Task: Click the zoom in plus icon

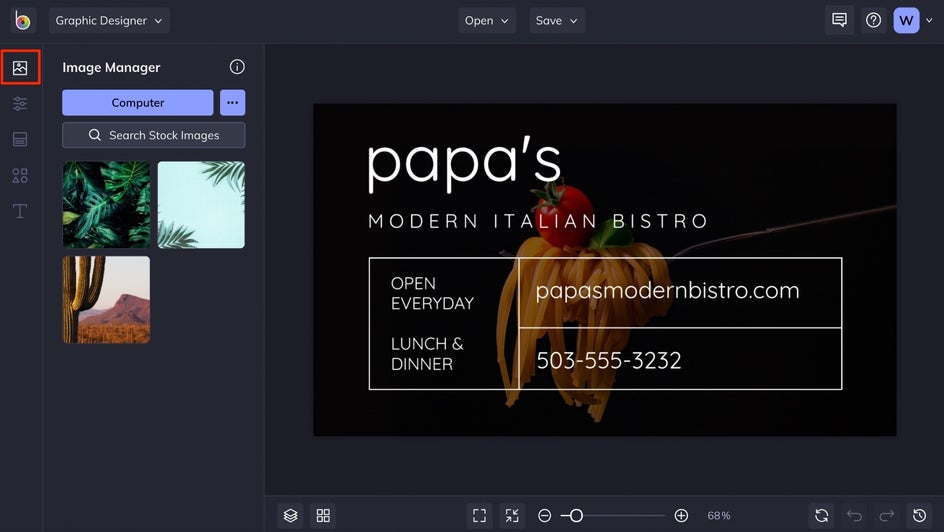Action: tap(681, 515)
